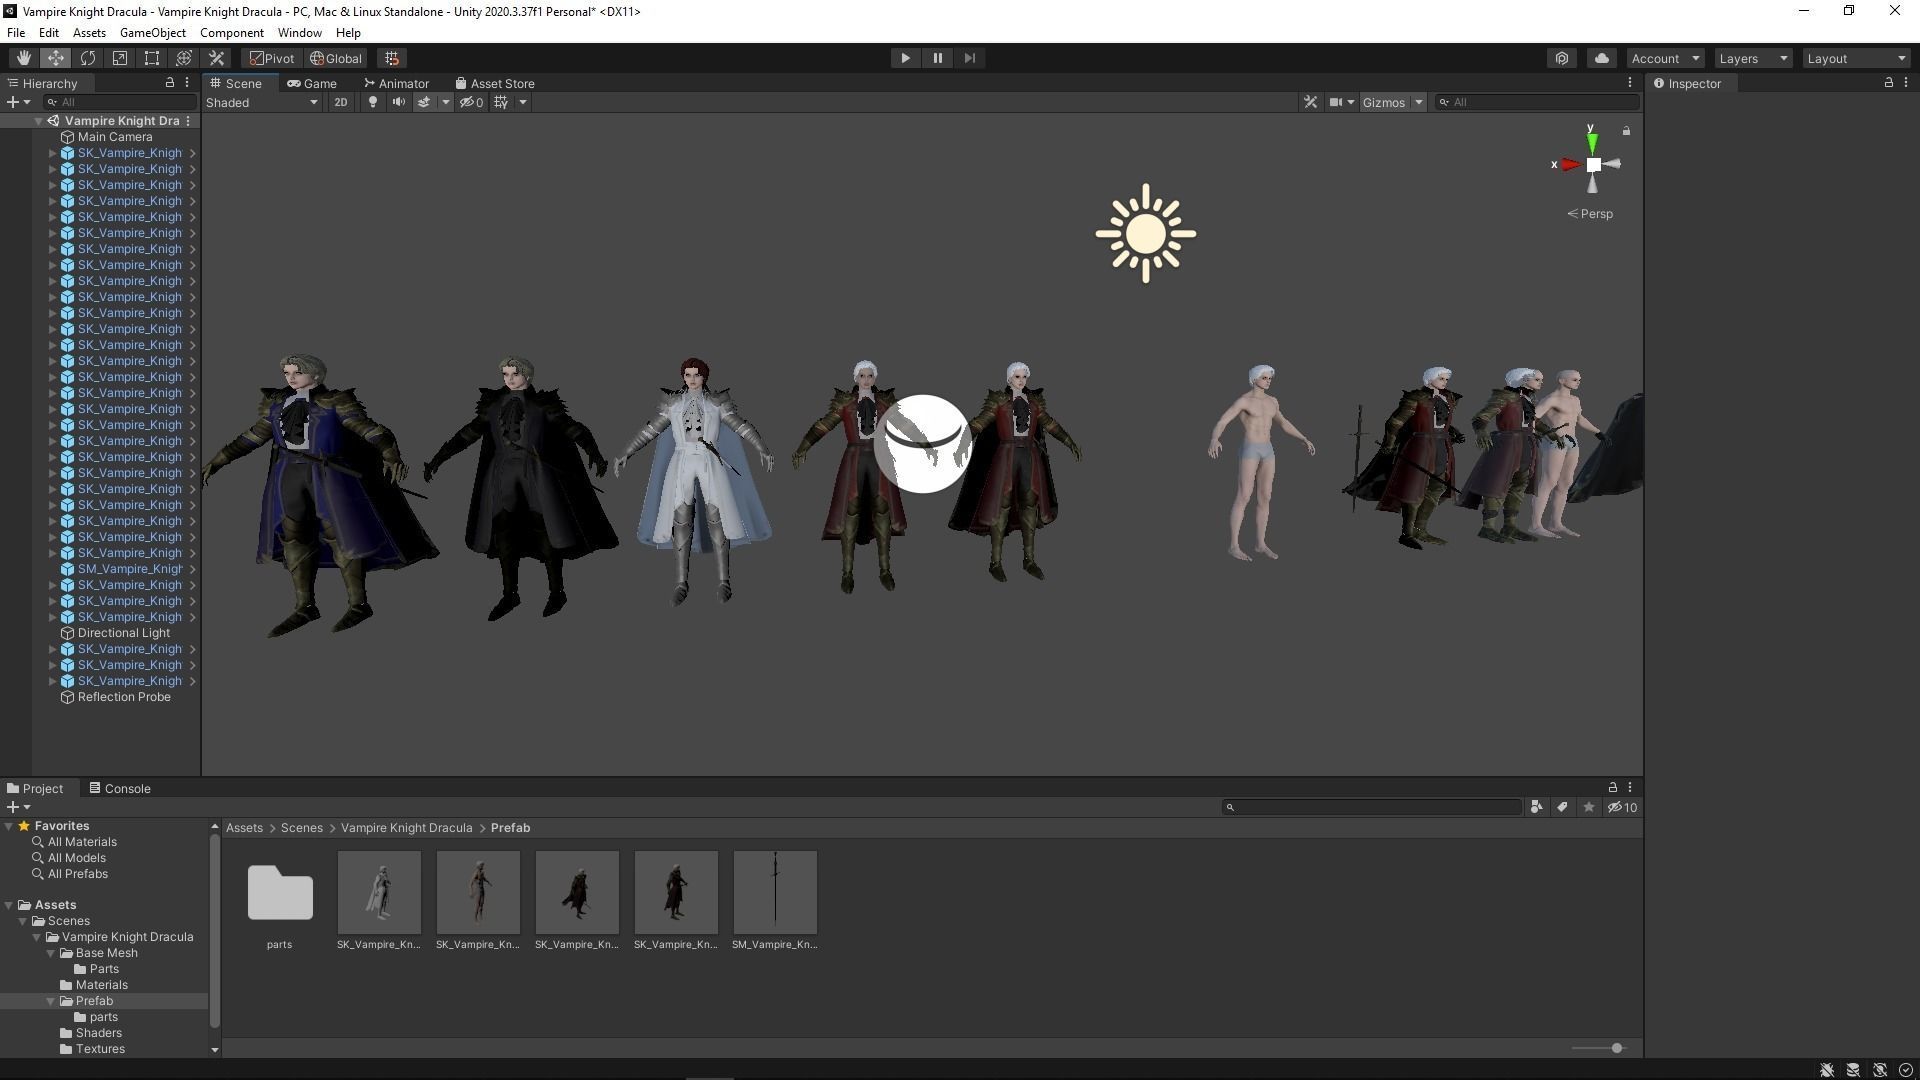
Task: Collapse the Vampire Knight Dracula scene
Action: (x=38, y=121)
